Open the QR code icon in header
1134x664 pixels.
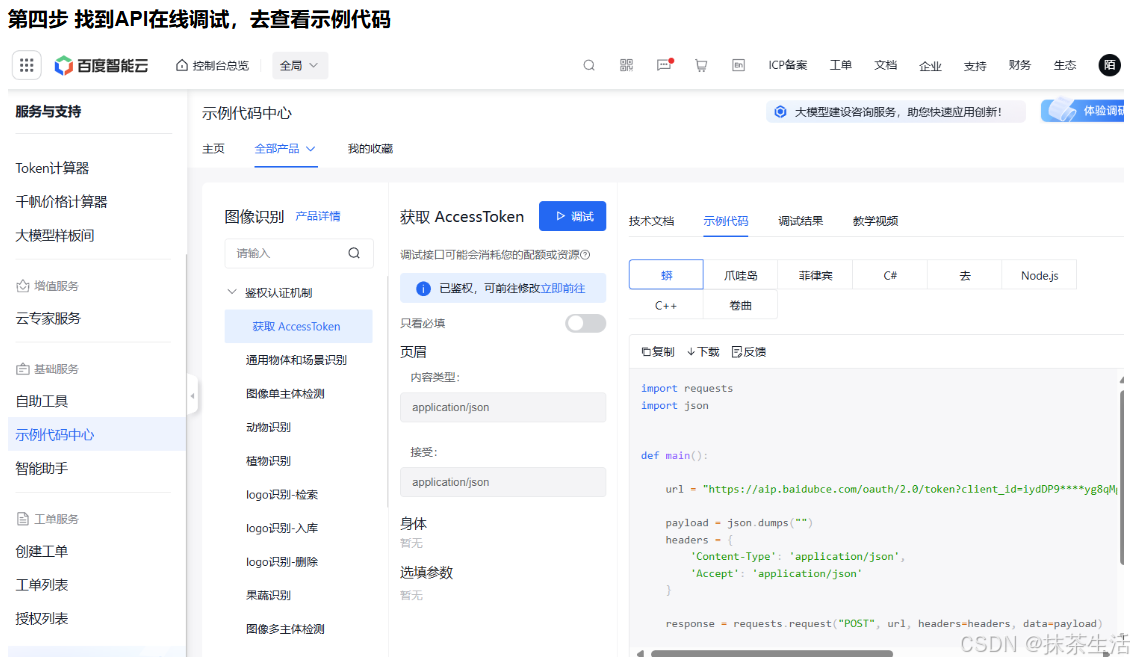626,65
